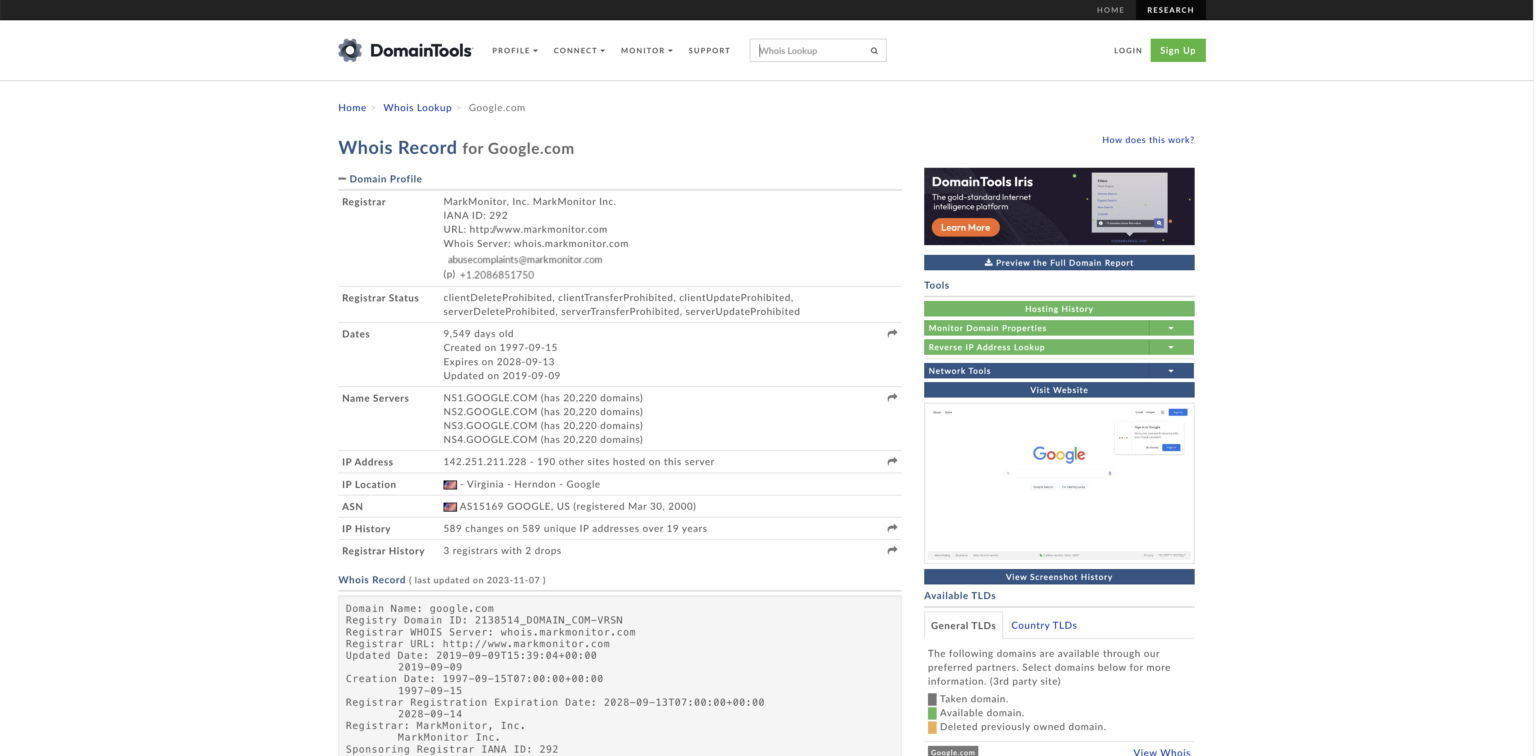Click the Google website screenshot thumbnail
This screenshot has width=1536, height=756.
[x=1059, y=483]
